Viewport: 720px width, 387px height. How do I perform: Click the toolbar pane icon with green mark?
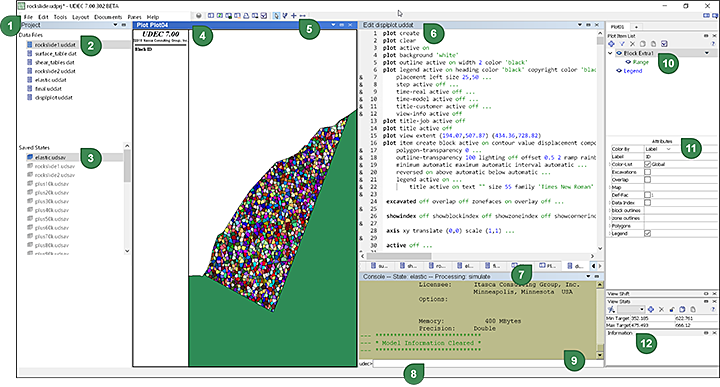(219, 16)
